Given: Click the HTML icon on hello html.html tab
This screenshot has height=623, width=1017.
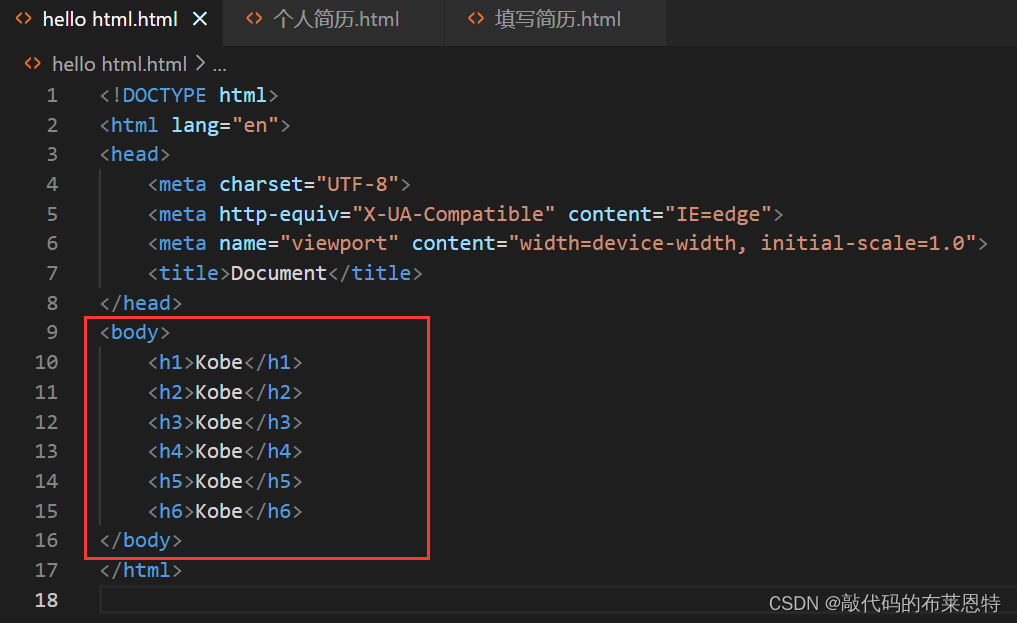Looking at the screenshot, I should [26, 17].
